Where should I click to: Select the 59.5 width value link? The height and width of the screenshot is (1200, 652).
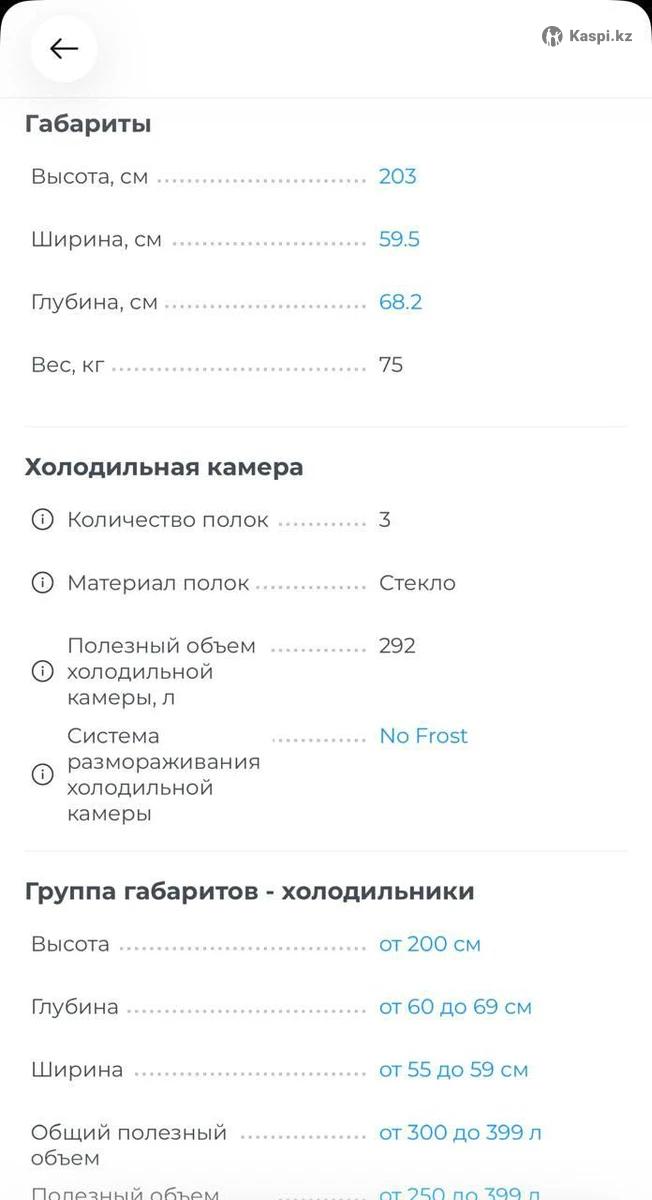coord(399,240)
